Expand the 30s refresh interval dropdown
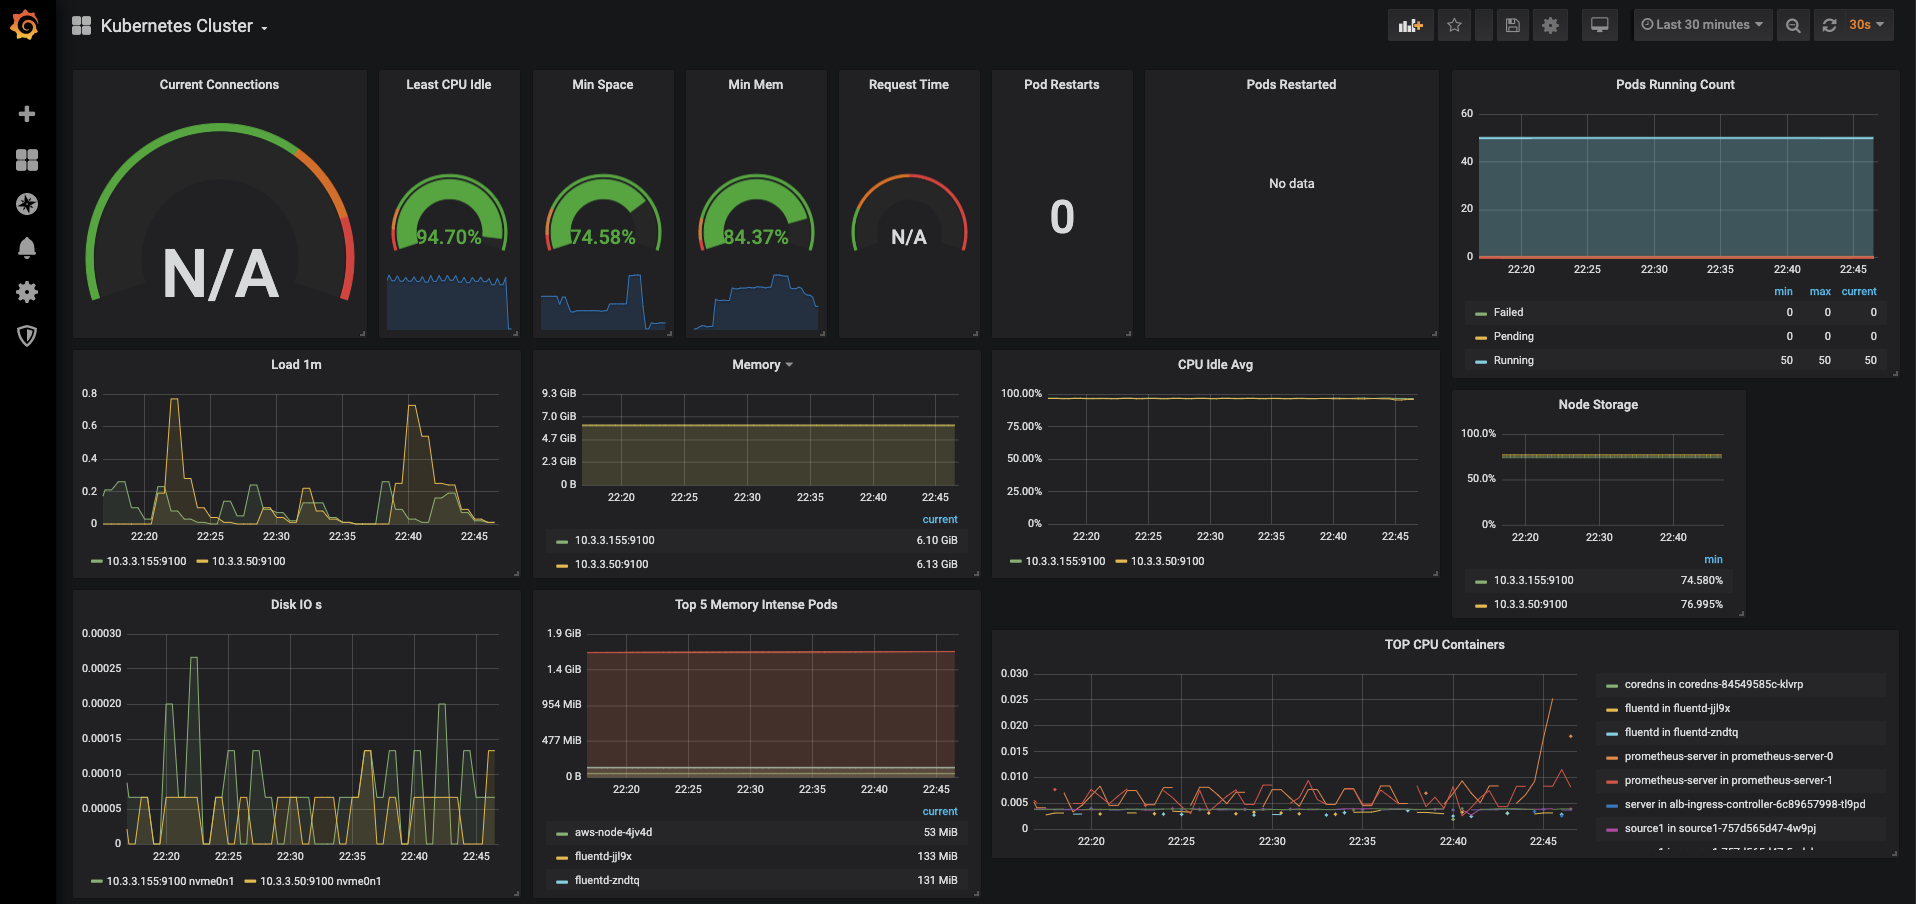1916x904 pixels. tap(1866, 25)
